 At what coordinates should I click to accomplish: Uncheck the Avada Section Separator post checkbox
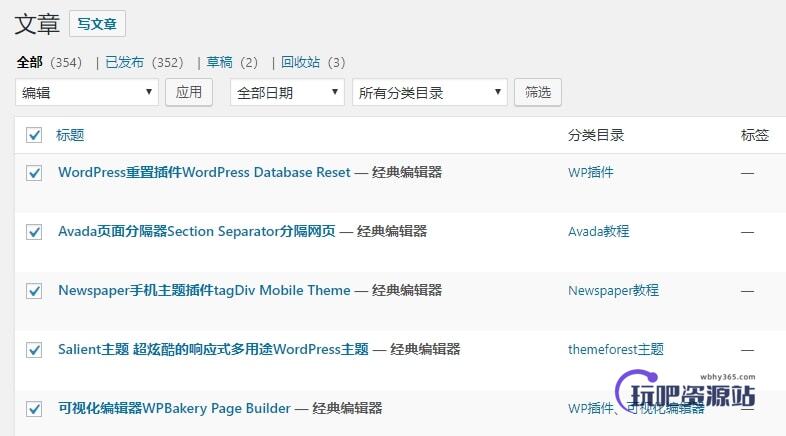pyautogui.click(x=34, y=232)
